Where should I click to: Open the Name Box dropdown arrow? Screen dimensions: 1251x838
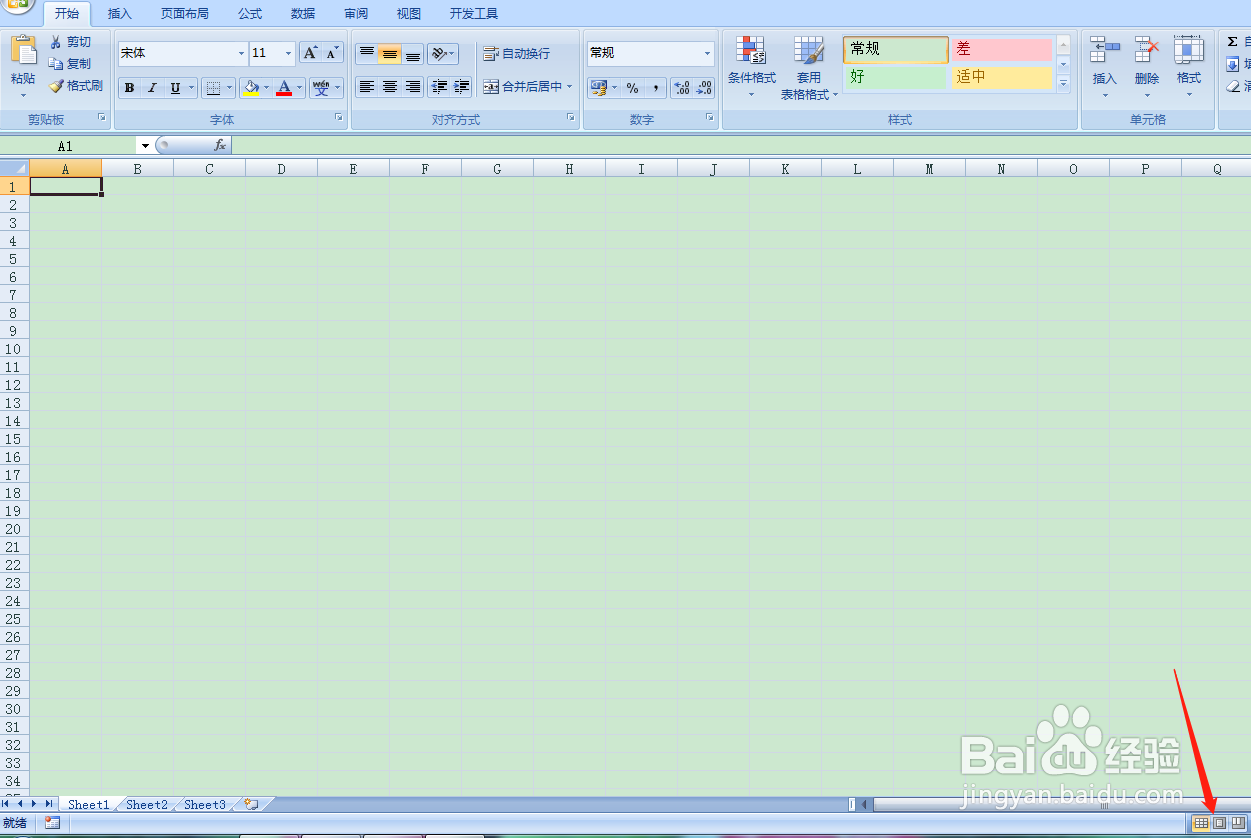[x=145, y=146]
